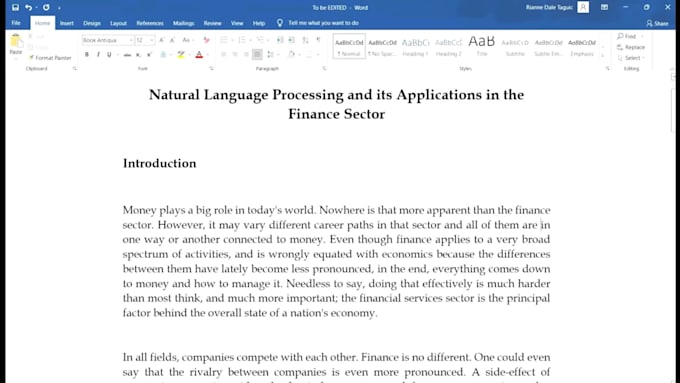Open underline style dropdown arrow
This screenshot has width=680, height=383.
coord(117,55)
